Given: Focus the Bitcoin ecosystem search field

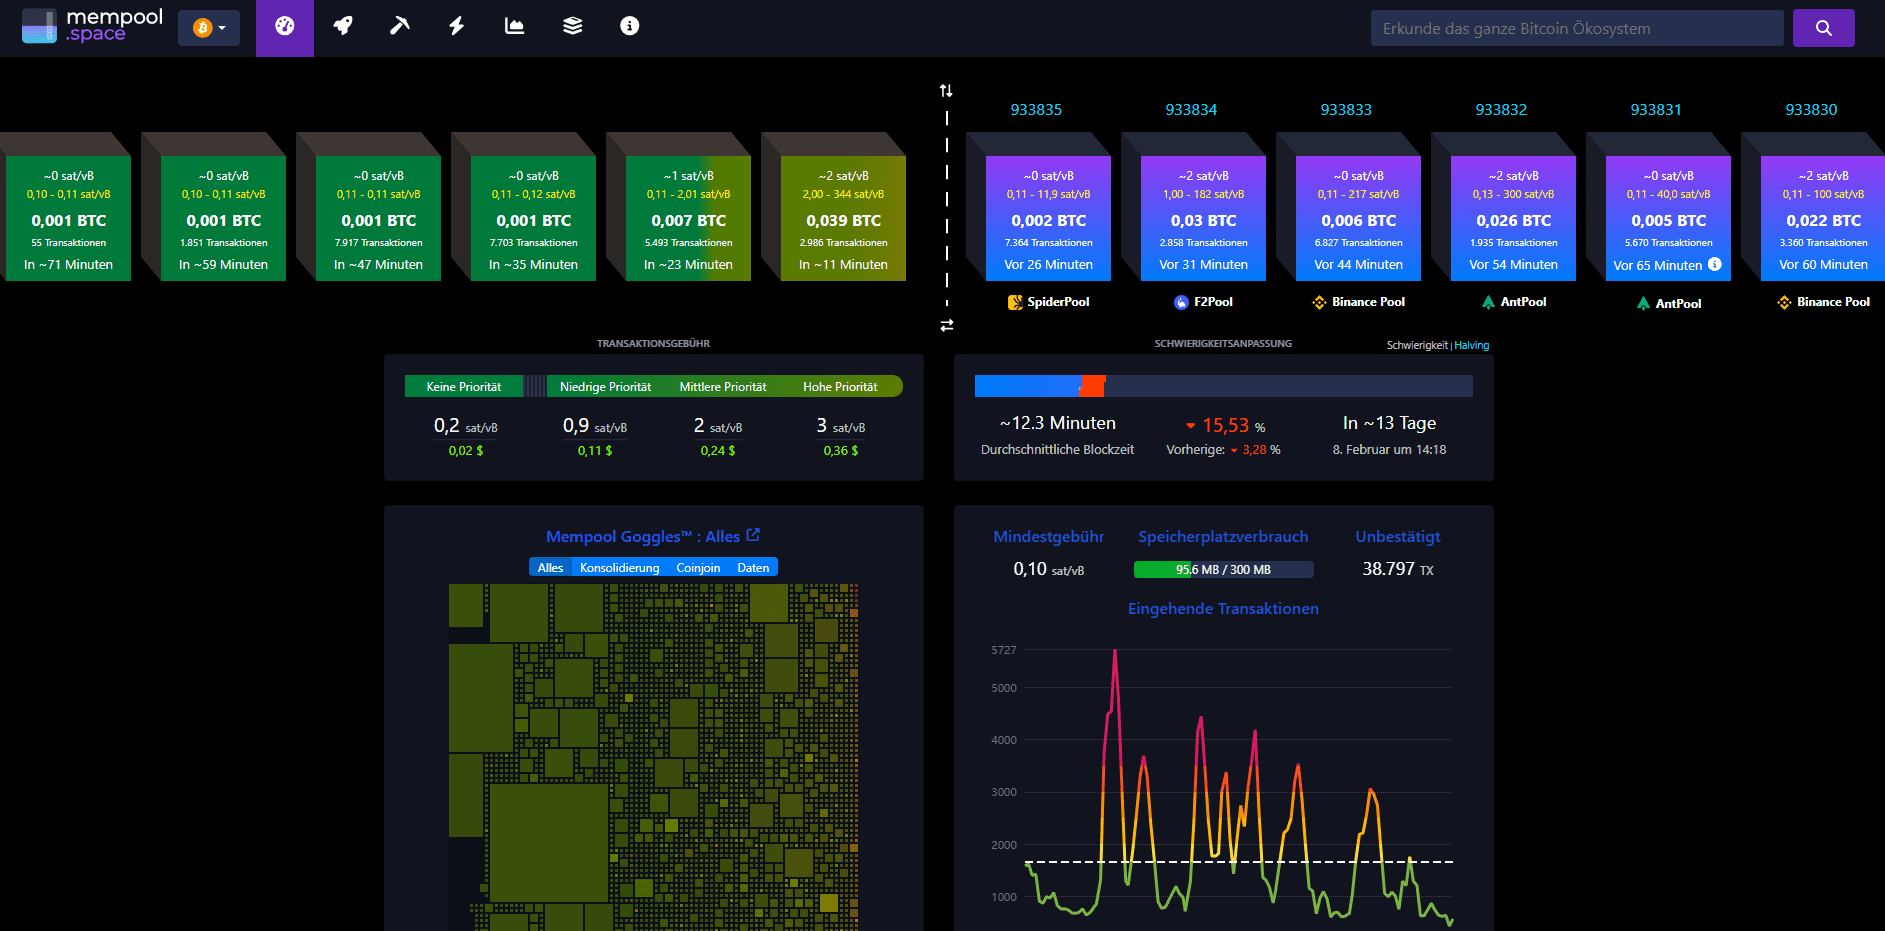Looking at the screenshot, I should [x=1576, y=27].
